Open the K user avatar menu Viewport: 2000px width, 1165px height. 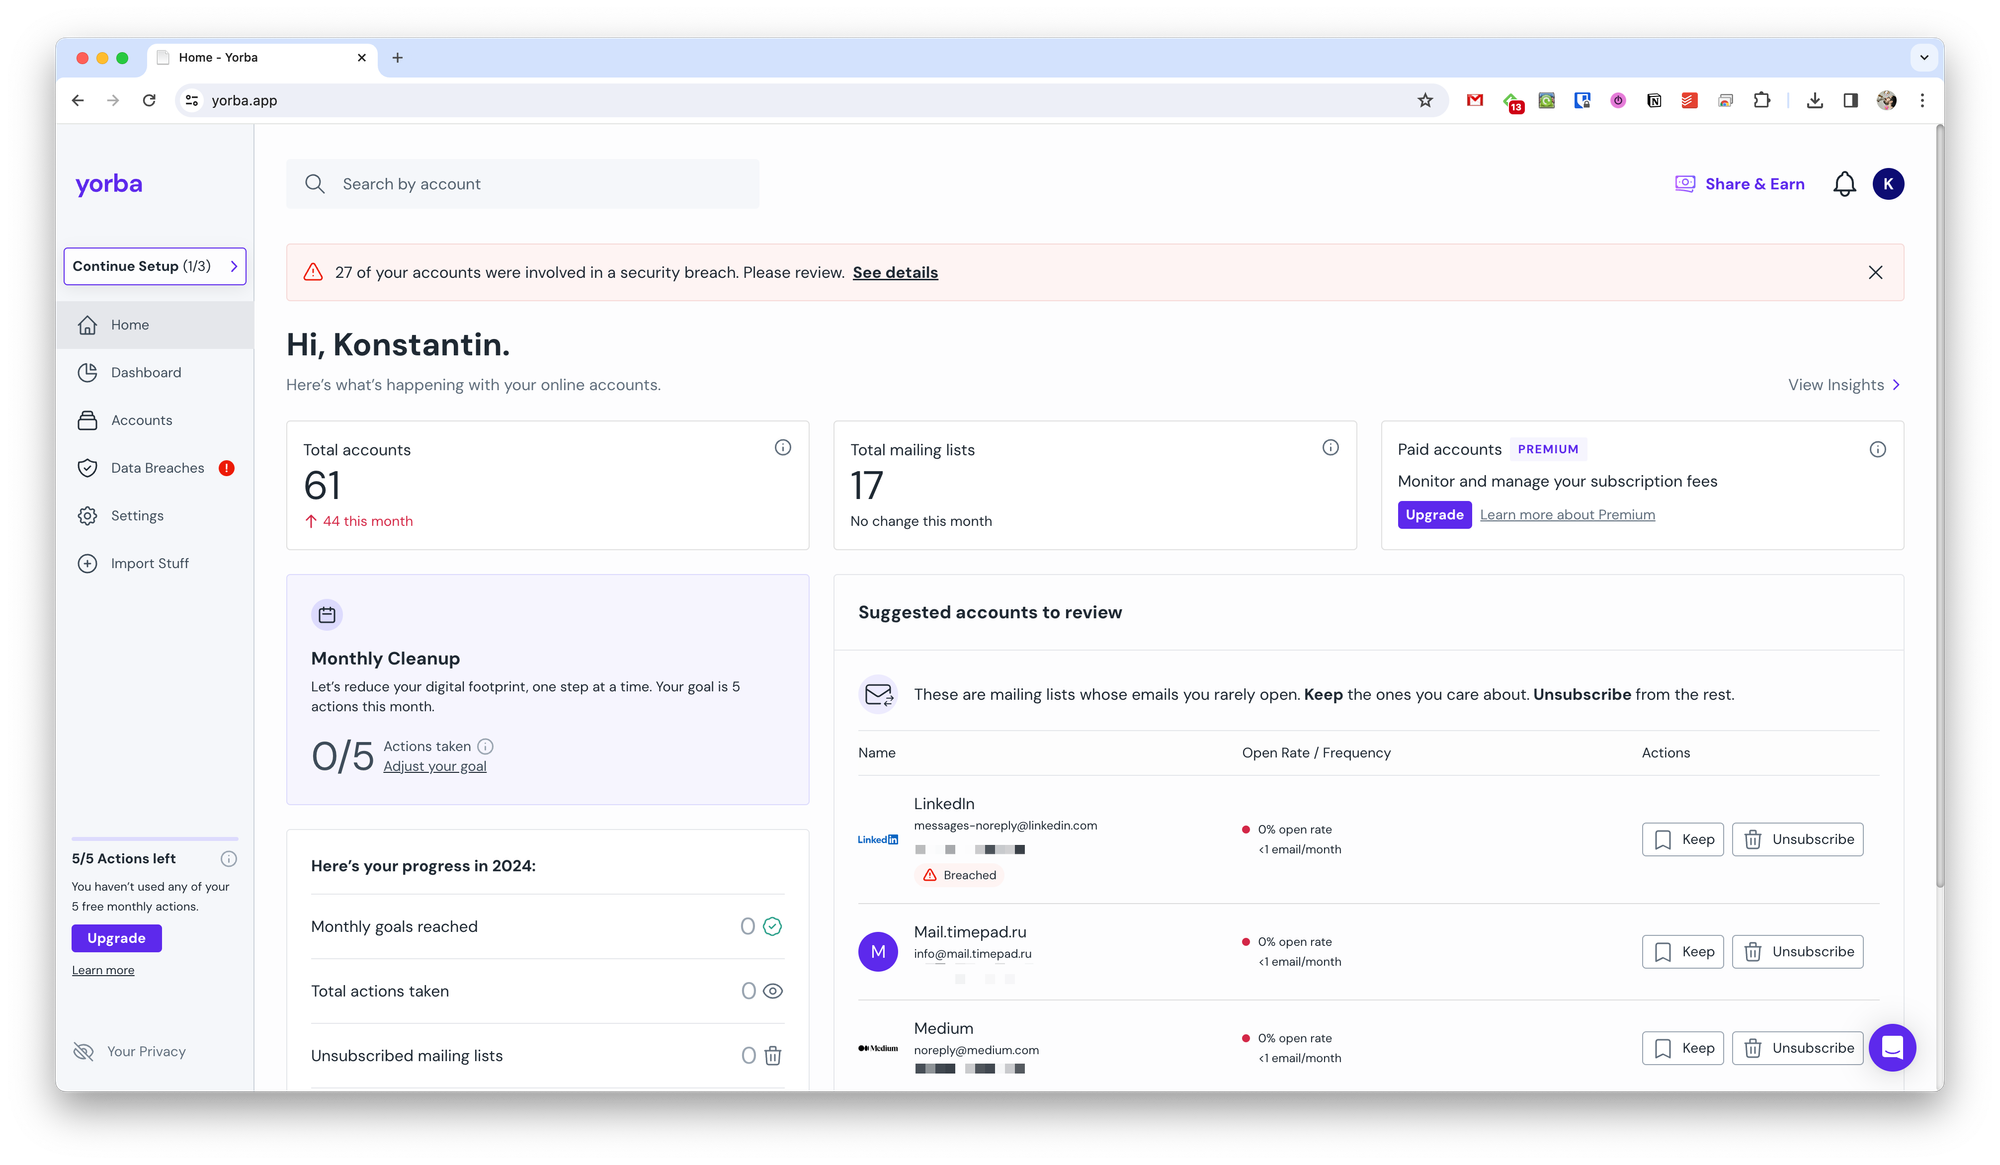coord(1888,184)
